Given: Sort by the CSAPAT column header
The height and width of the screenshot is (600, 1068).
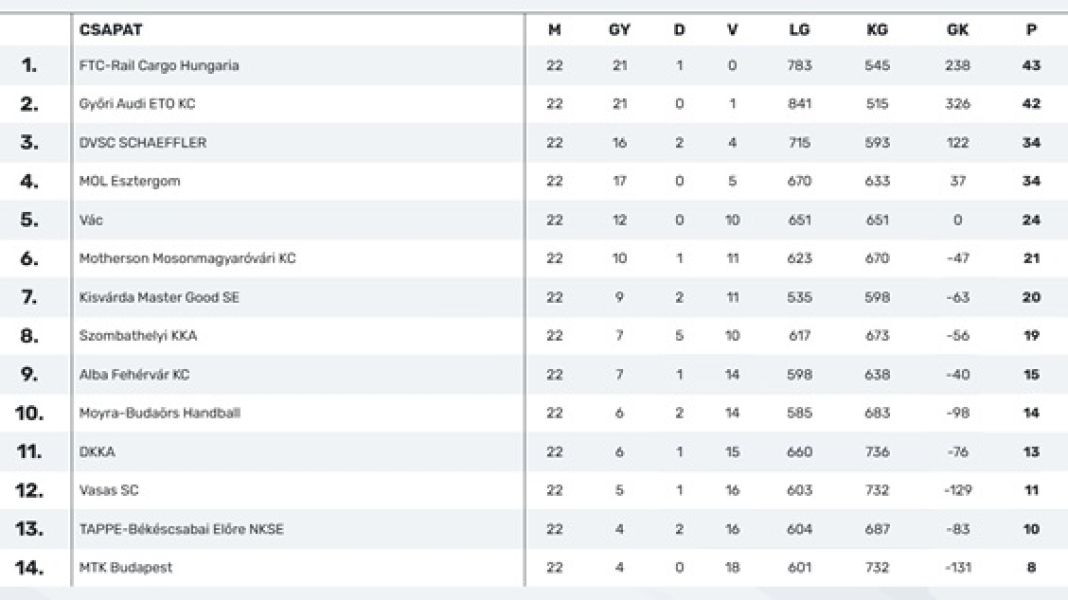Looking at the screenshot, I should coord(110,30).
